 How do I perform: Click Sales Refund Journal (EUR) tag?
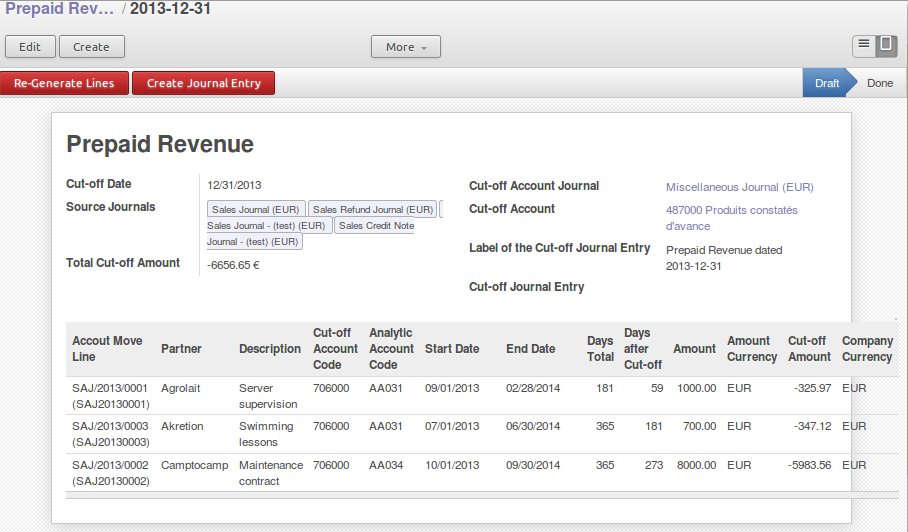(372, 210)
